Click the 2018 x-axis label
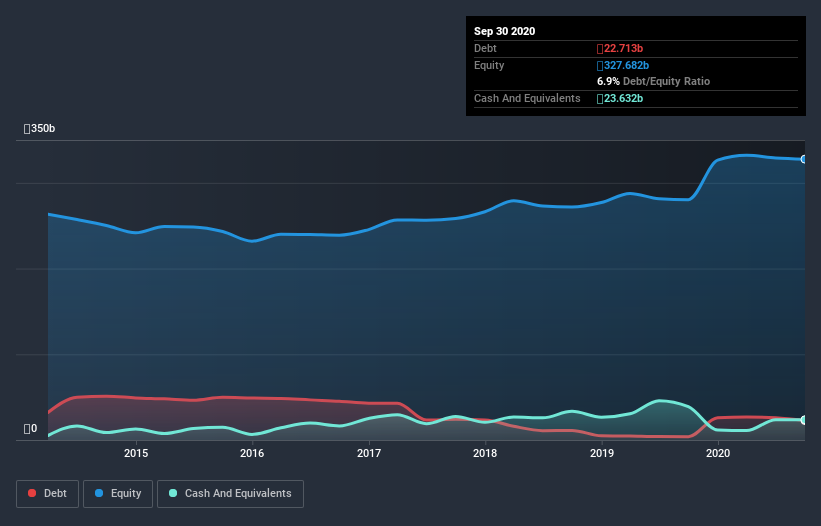The image size is (821, 526). (485, 453)
